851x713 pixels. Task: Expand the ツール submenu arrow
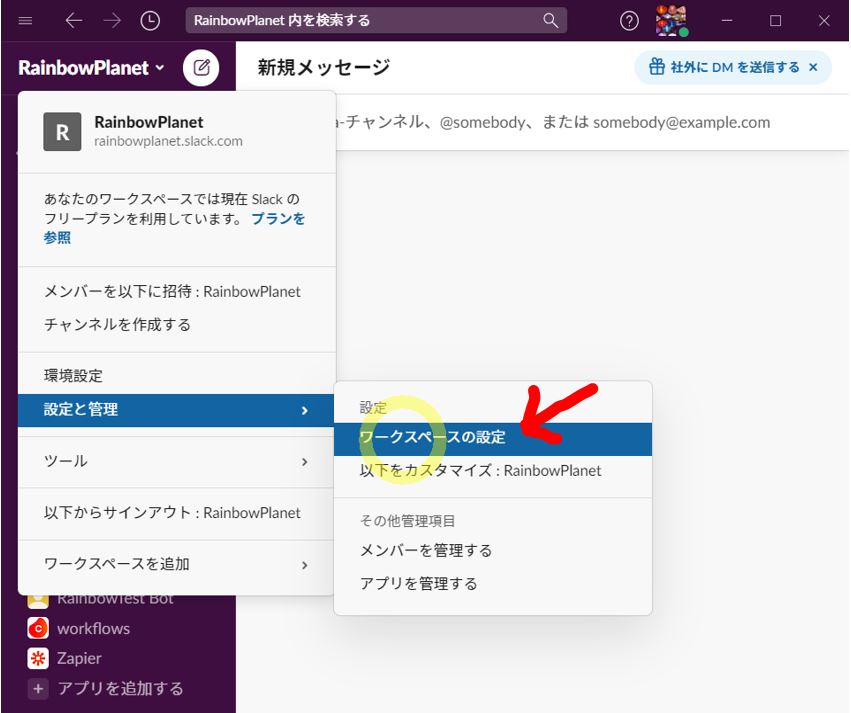click(304, 462)
